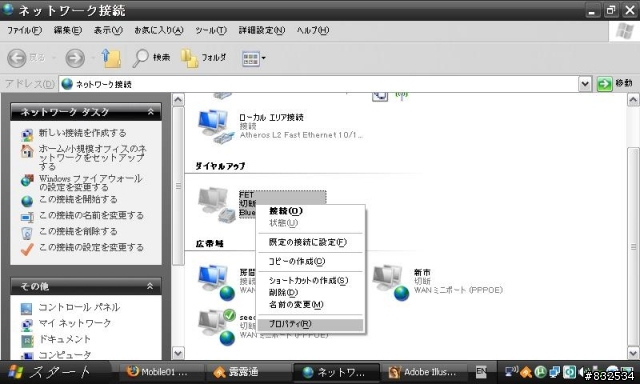Open コンピュータ link
This screenshot has height=384, width=640.
(64, 355)
